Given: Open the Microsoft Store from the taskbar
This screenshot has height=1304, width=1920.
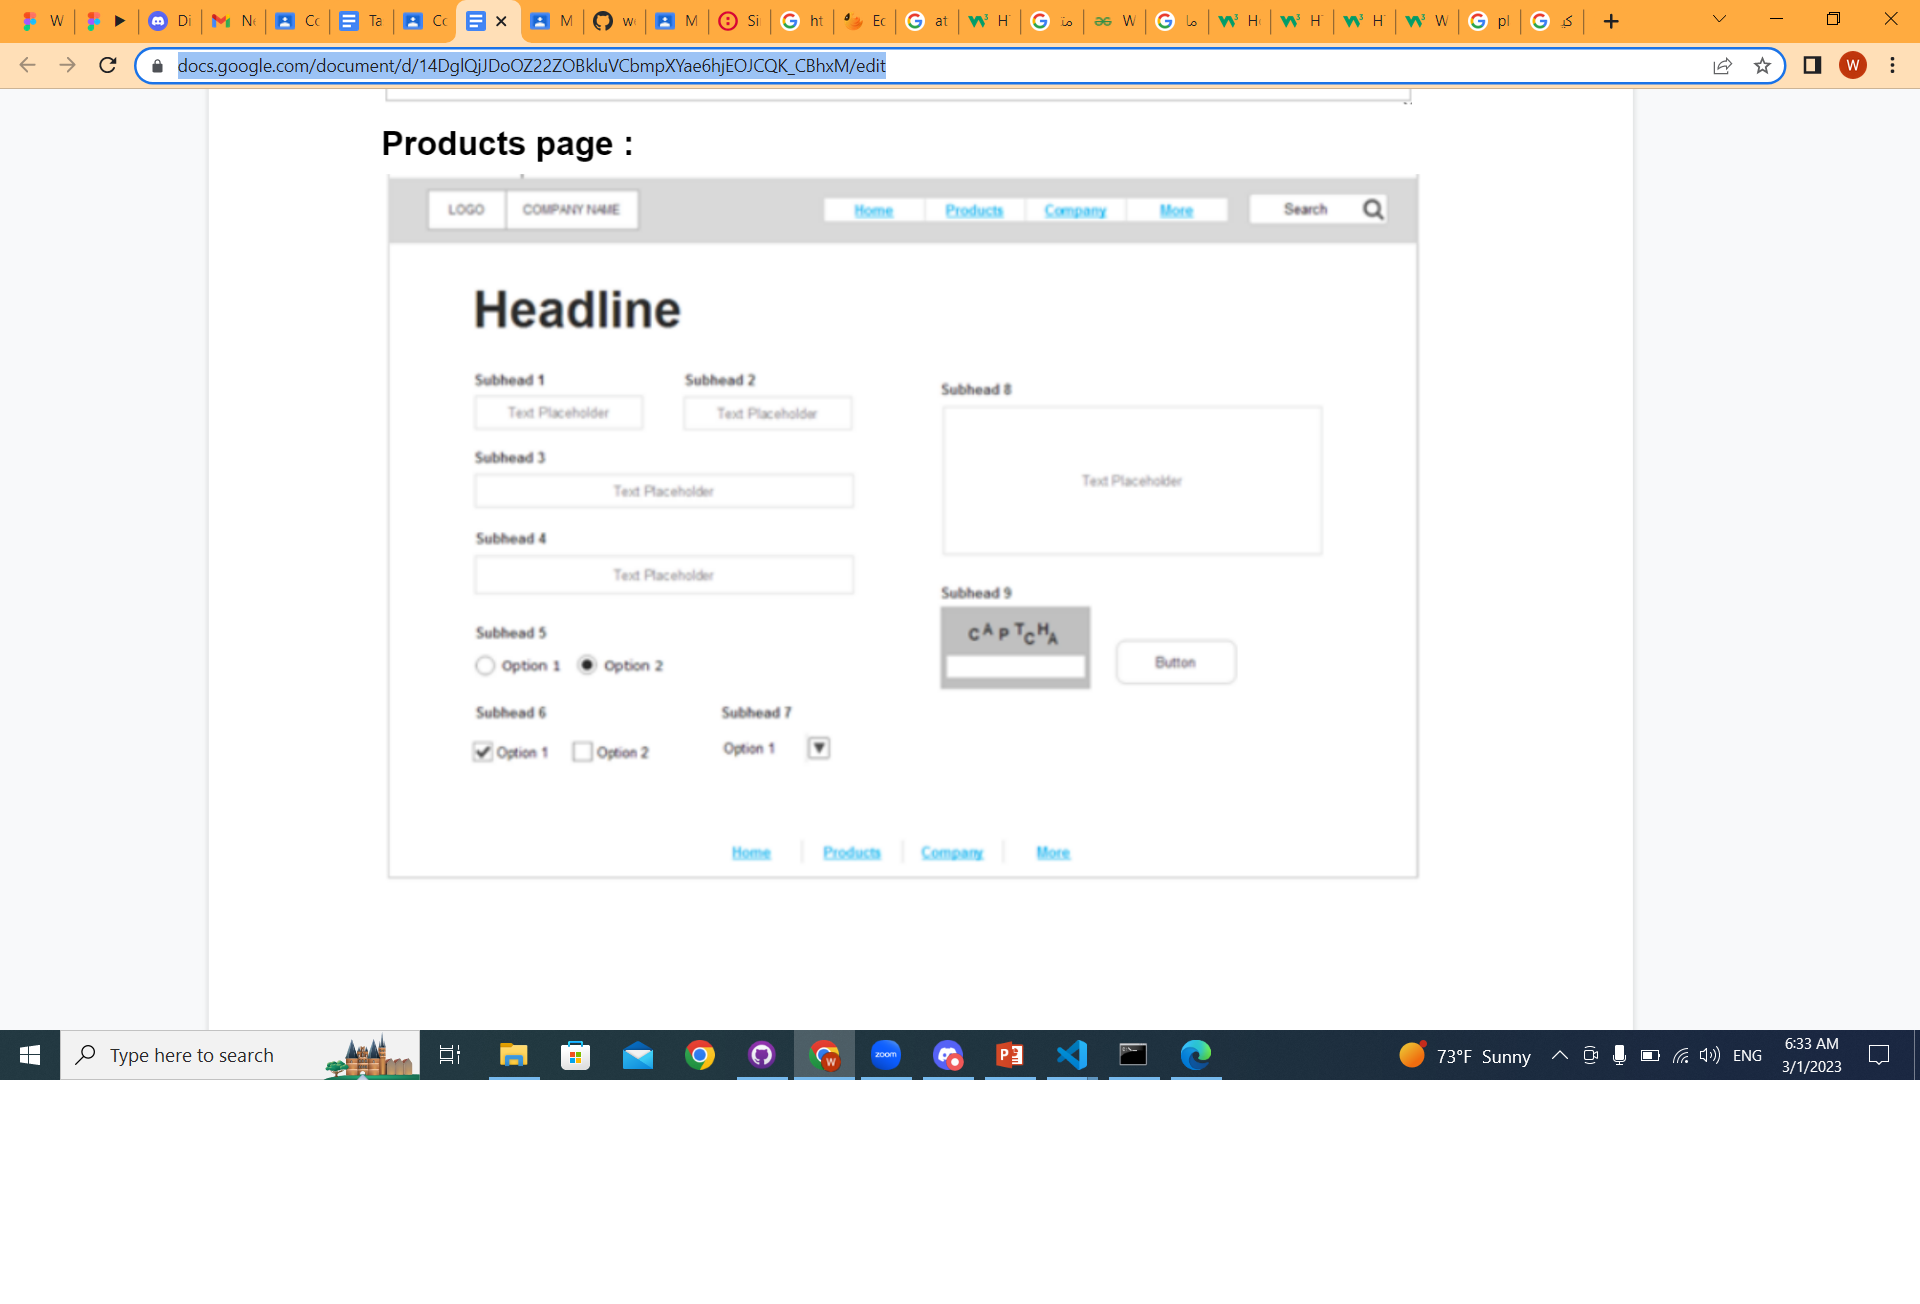Looking at the screenshot, I should click(x=576, y=1055).
